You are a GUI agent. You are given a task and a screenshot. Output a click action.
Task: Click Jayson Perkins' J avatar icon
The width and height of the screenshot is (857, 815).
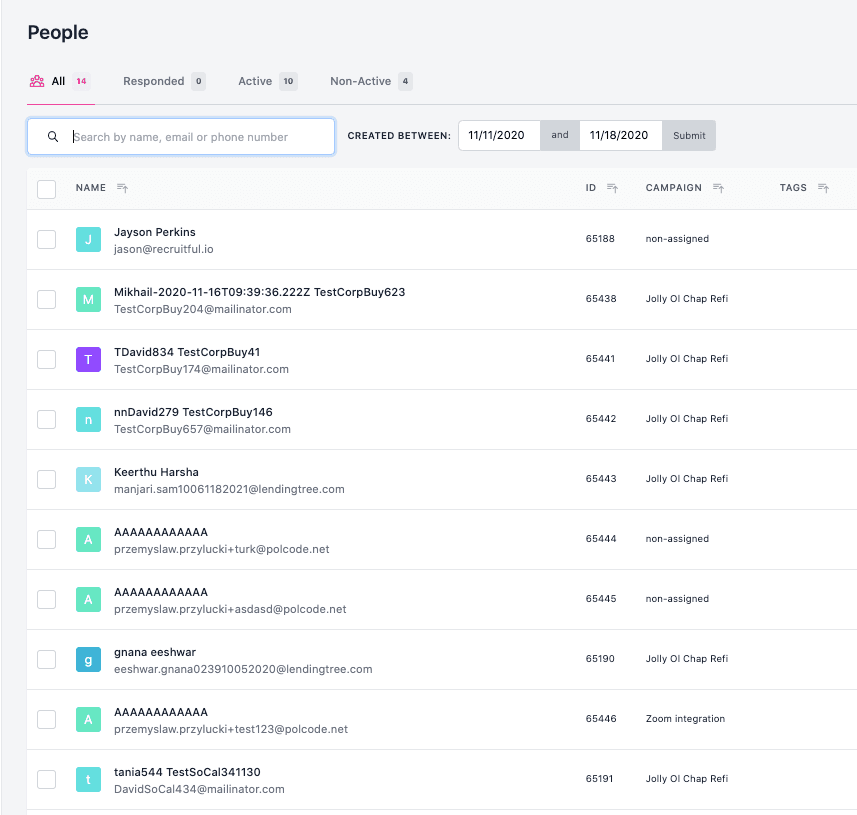(x=88, y=239)
